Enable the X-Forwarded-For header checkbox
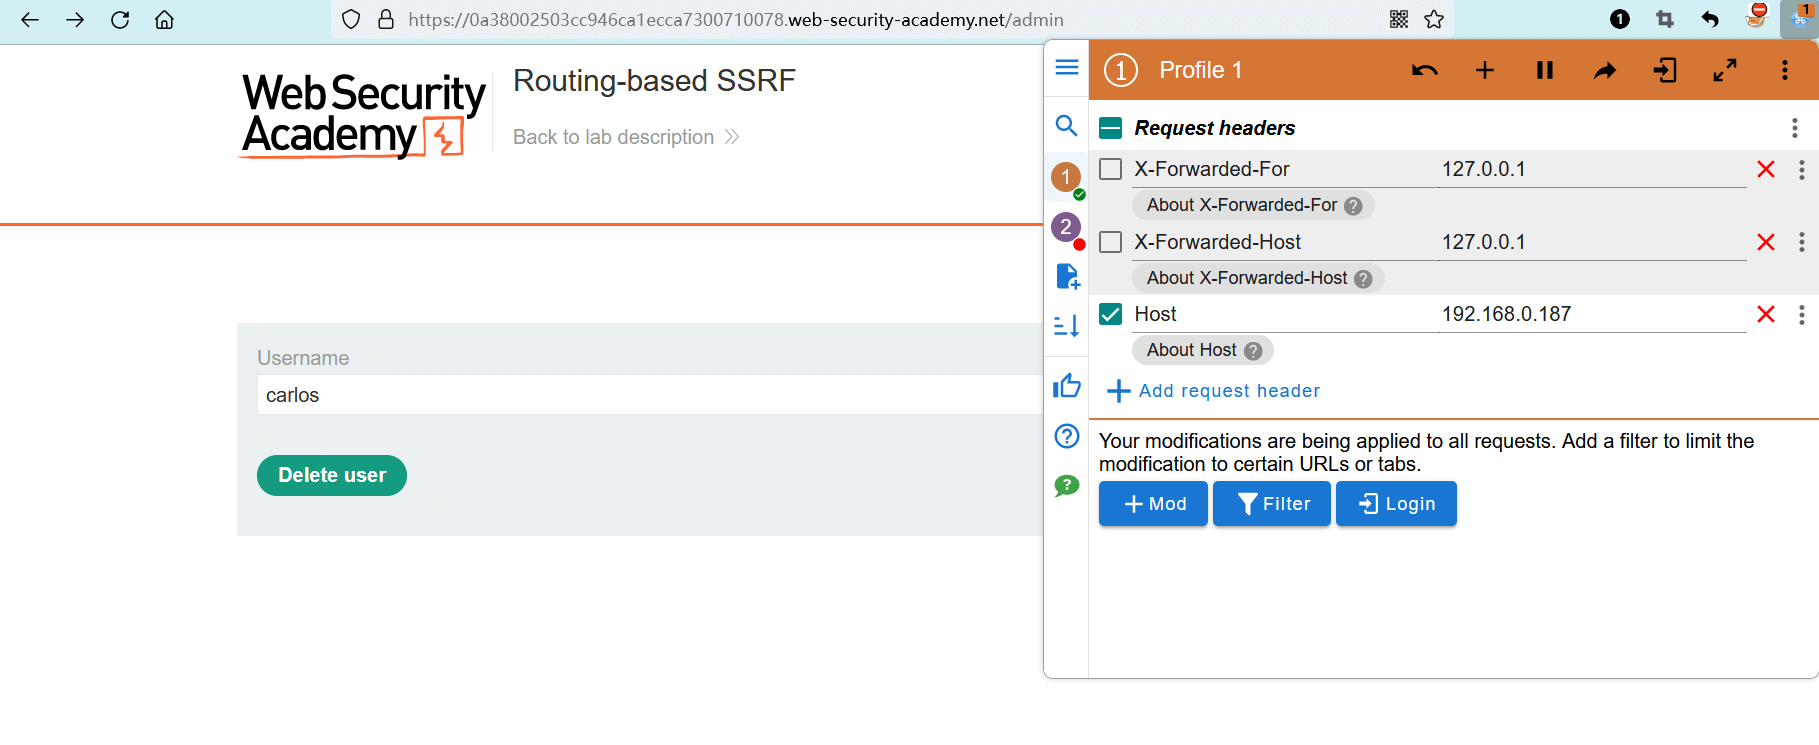This screenshot has height=745, width=1819. coord(1110,169)
